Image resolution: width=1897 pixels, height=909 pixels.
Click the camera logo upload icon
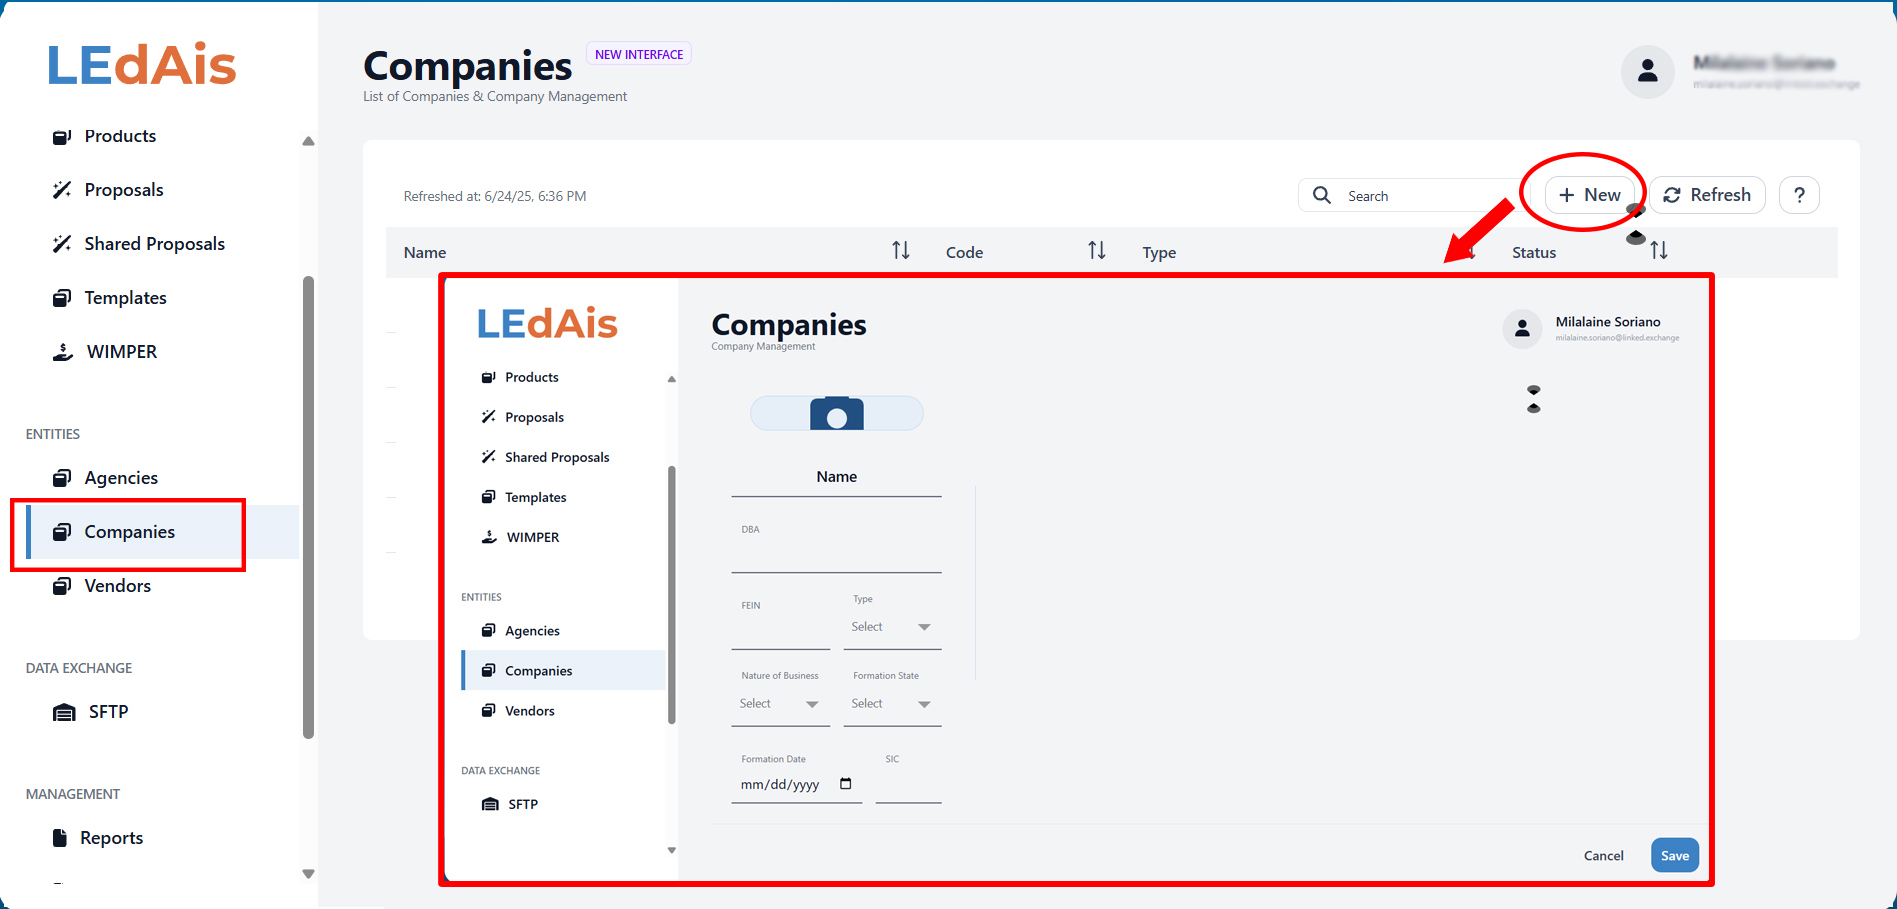tap(836, 413)
